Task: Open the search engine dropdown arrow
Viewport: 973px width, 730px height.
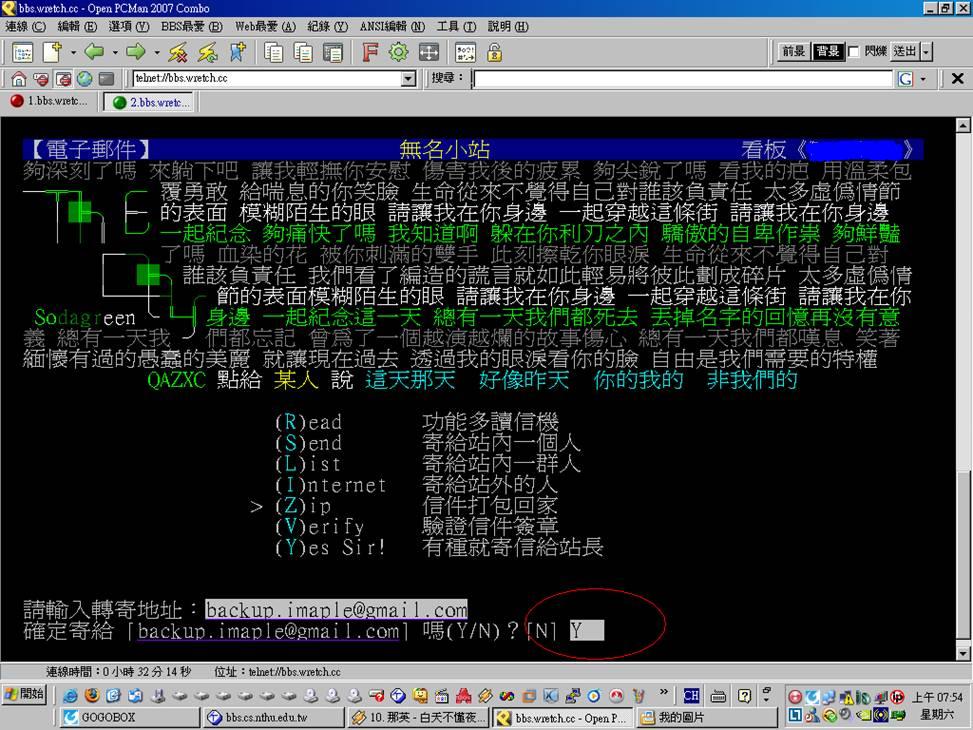Action: pyautogui.click(x=923, y=79)
